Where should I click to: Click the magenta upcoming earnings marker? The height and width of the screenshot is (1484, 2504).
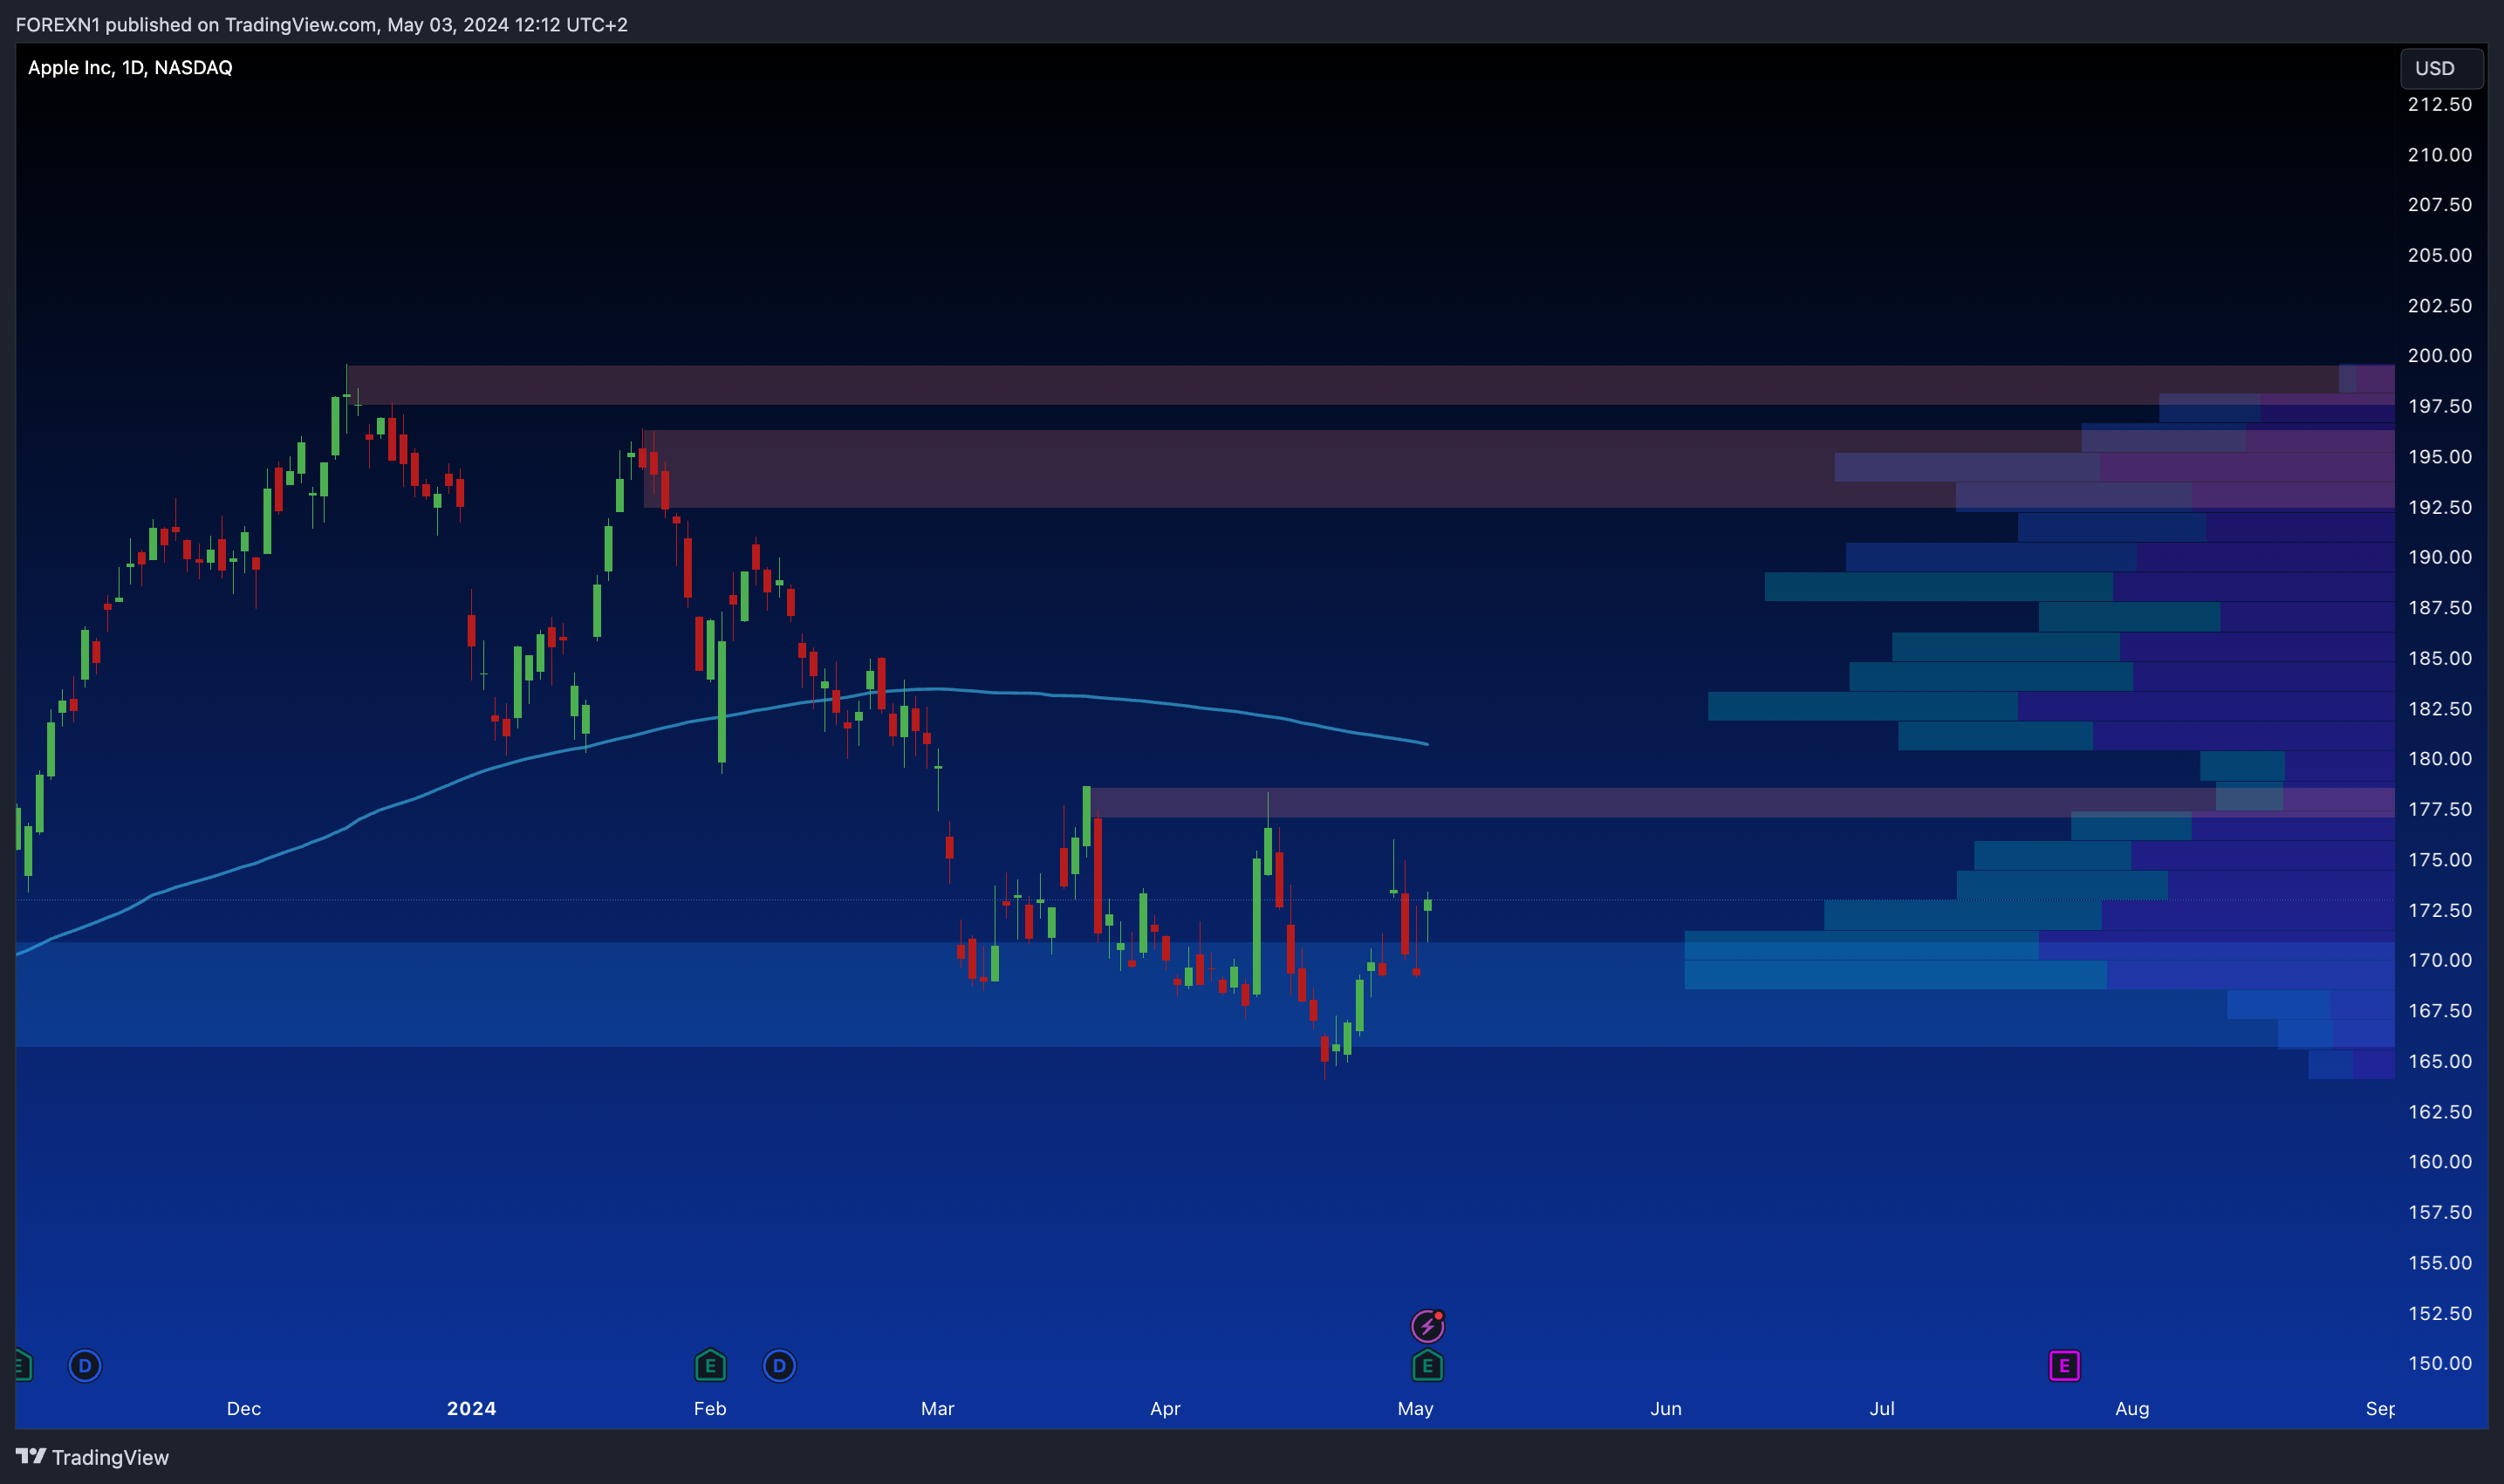pos(2064,1365)
